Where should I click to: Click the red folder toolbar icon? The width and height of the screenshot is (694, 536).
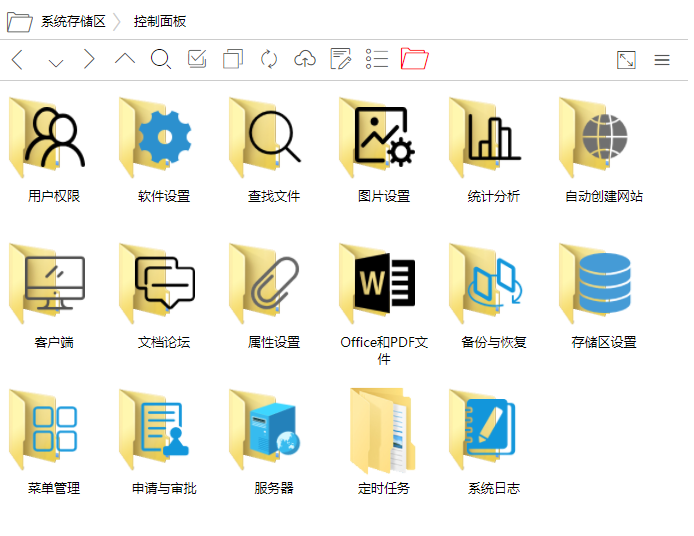[x=414, y=59]
